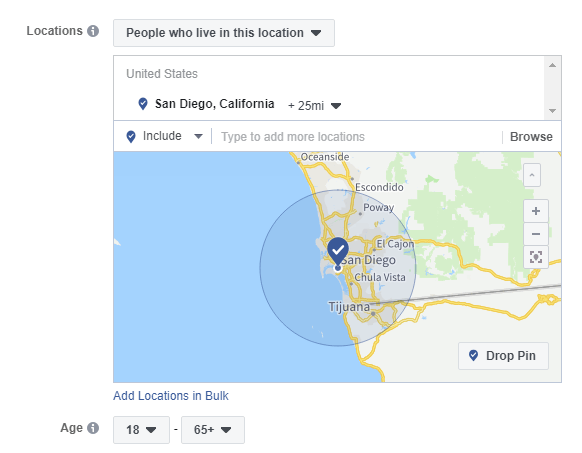Open the +25mi radius dropdown
Image resolution: width=582 pixels, height=453 pixels.
click(x=314, y=106)
